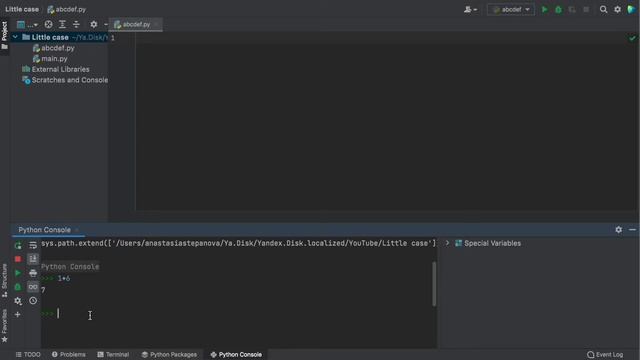Run the abcdef configuration
640x360 pixels.
pyautogui.click(x=544, y=9)
